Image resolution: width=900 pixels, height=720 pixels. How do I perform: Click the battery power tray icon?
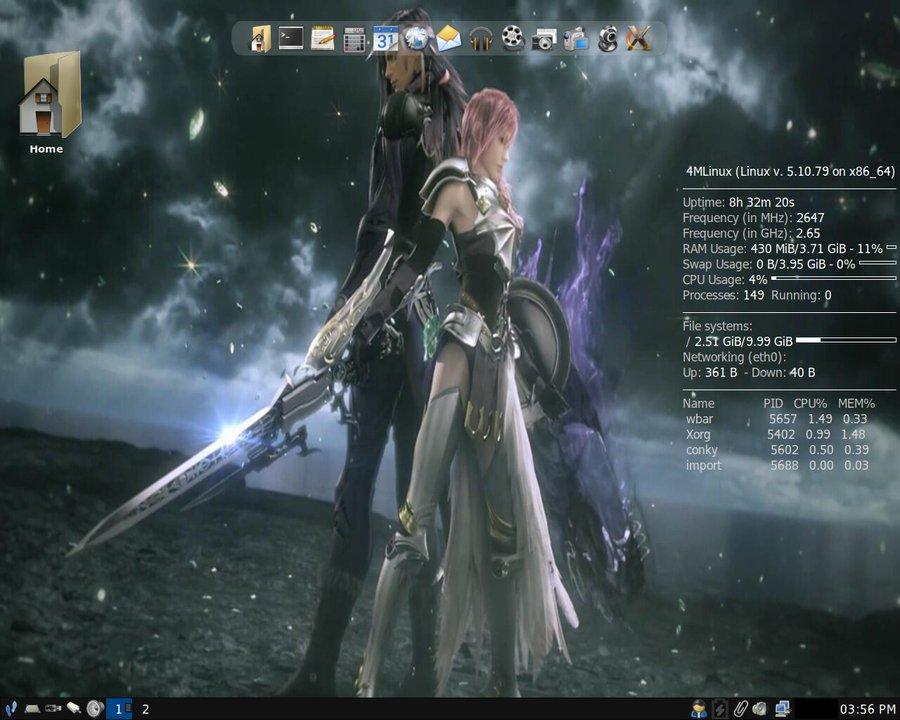[719, 709]
